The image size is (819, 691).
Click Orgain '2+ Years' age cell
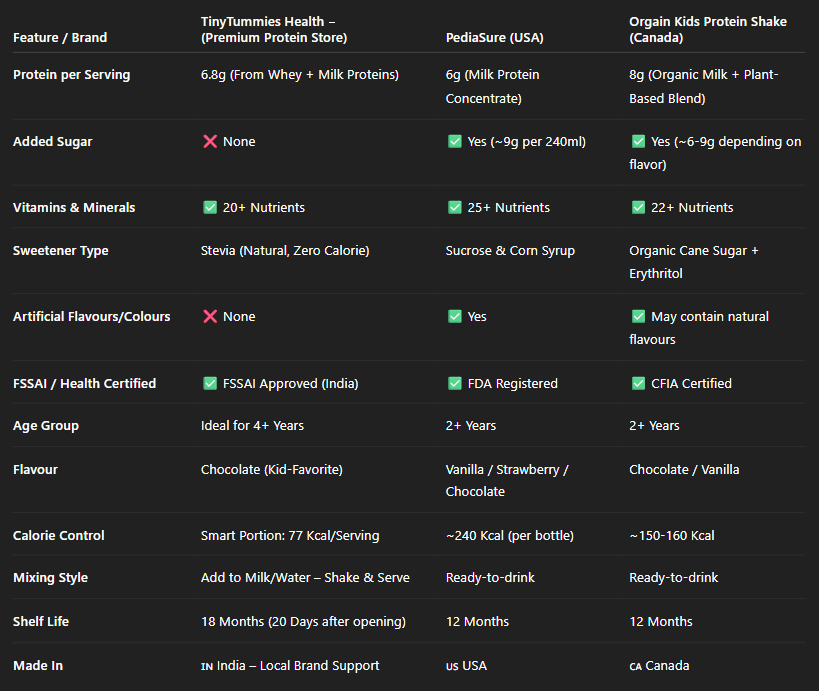point(654,426)
